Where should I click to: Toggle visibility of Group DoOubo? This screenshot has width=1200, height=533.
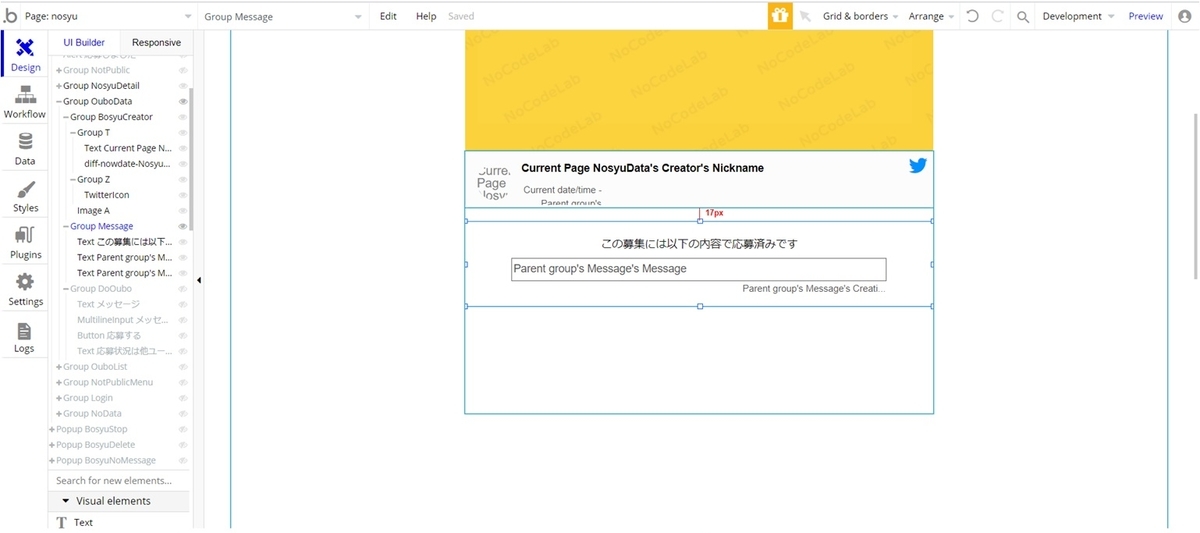click(x=183, y=289)
